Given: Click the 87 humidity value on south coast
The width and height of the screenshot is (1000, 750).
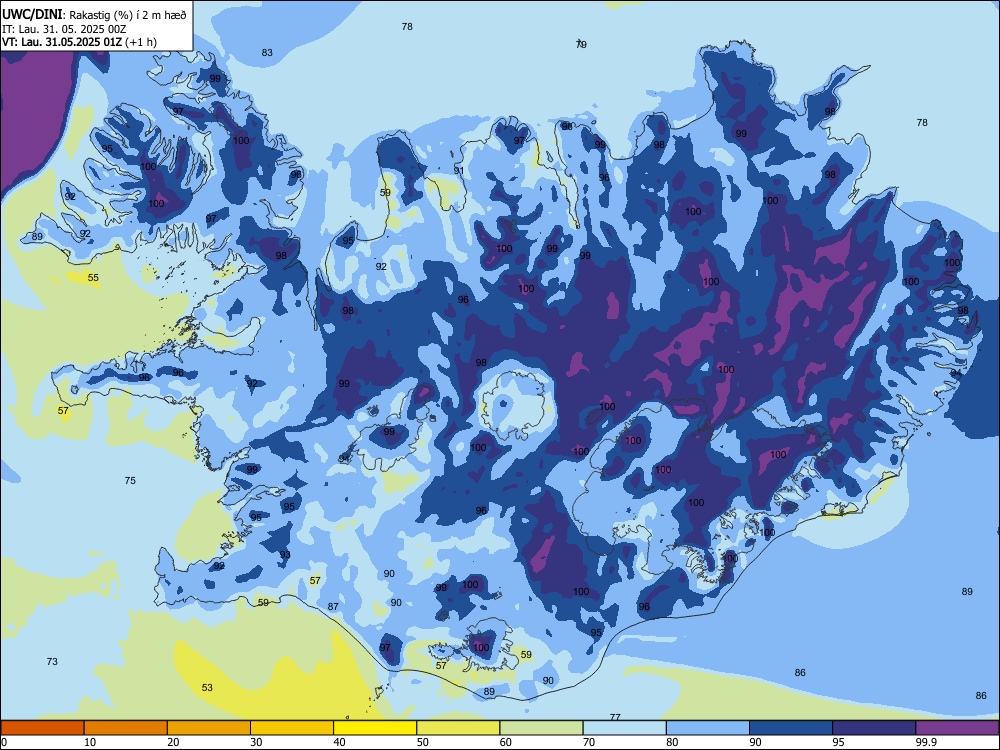Looking at the screenshot, I should click(333, 607).
